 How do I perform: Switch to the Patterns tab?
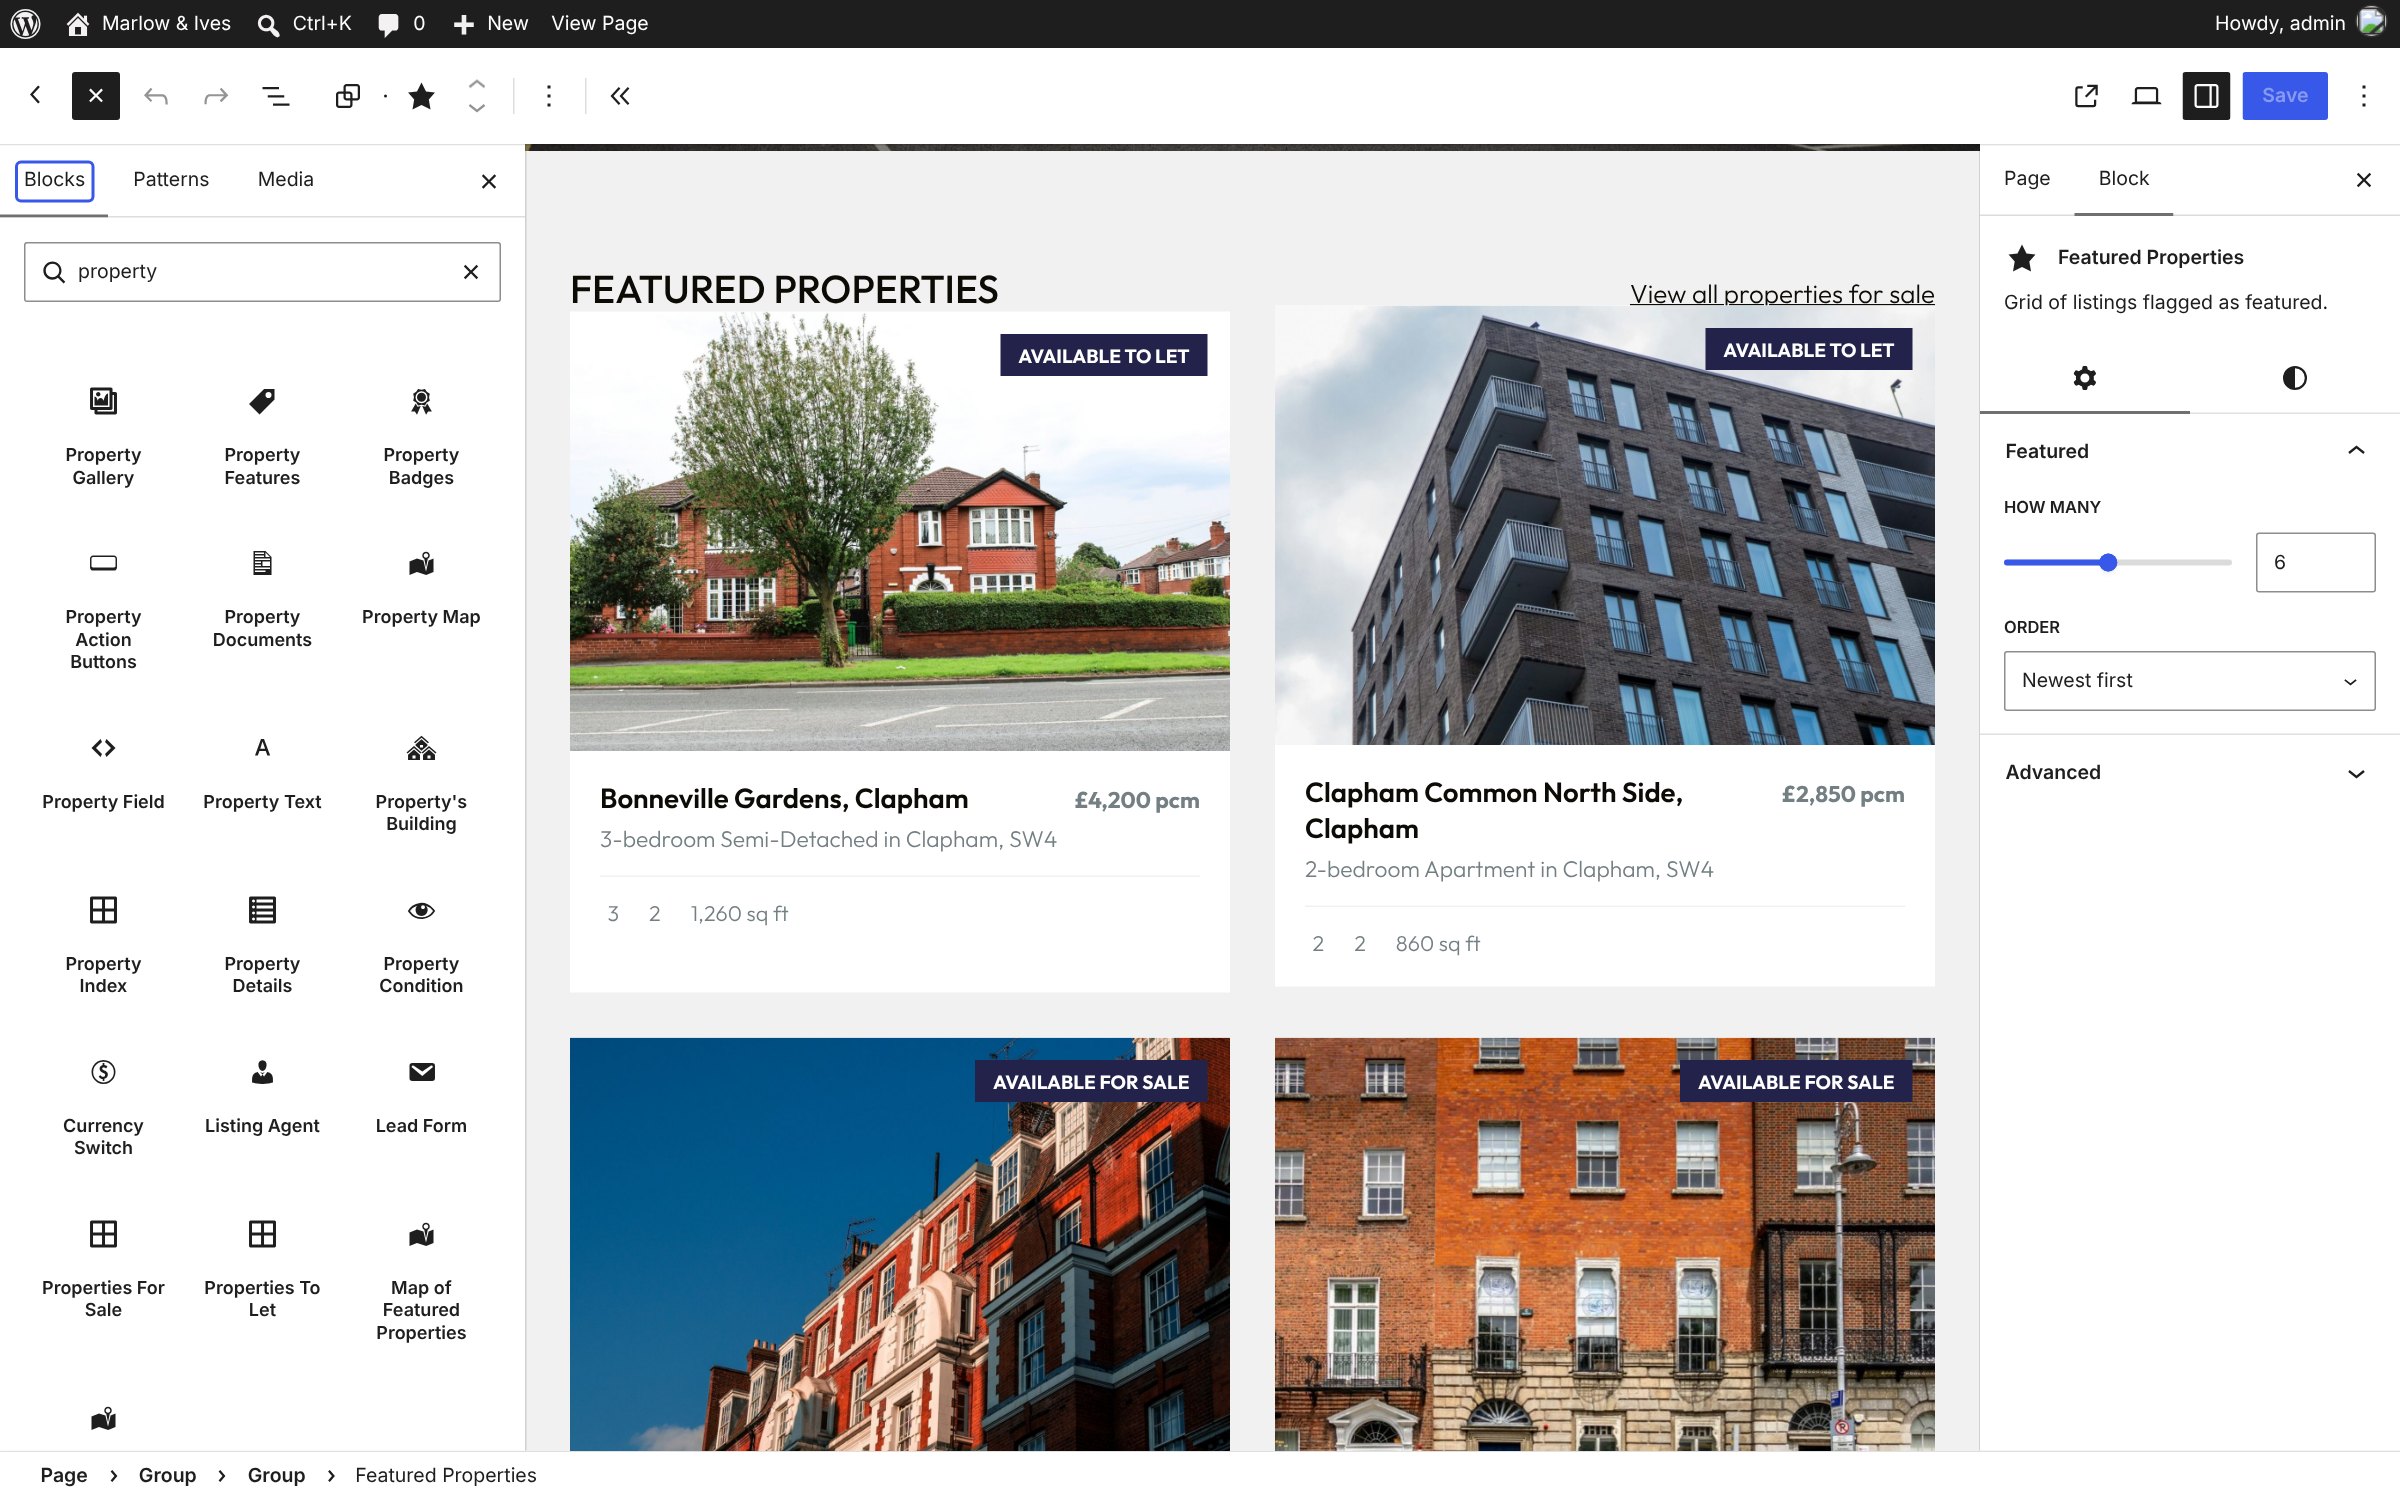point(171,179)
